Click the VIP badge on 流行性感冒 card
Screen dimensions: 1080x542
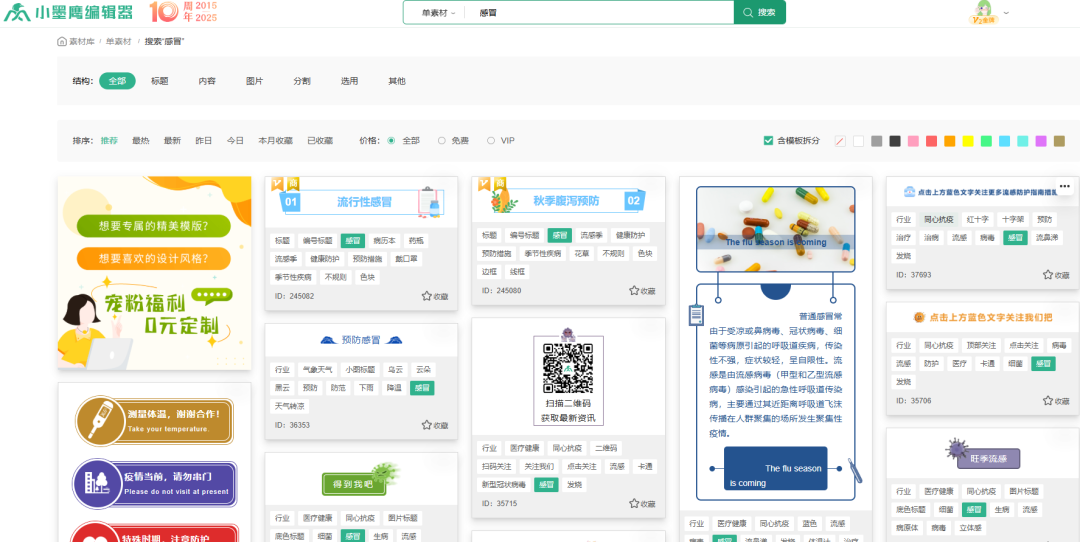277,183
